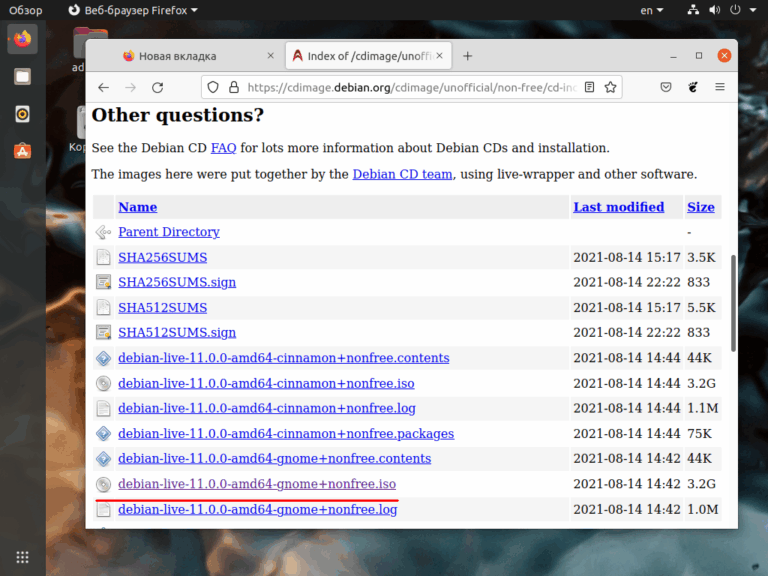The height and width of the screenshot is (576, 768).
Task: Click the forward navigation arrow
Action: (130, 88)
